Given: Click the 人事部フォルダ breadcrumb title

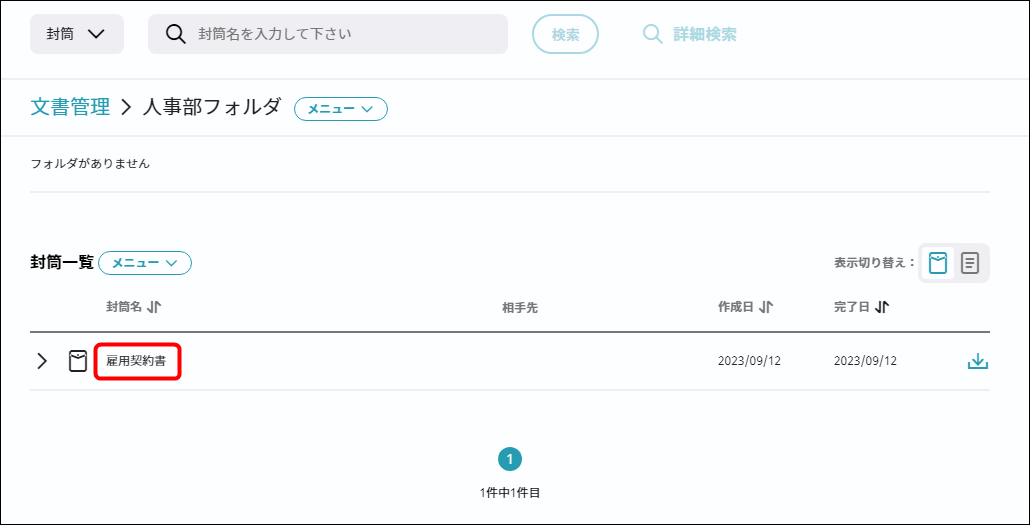Looking at the screenshot, I should (x=212, y=107).
